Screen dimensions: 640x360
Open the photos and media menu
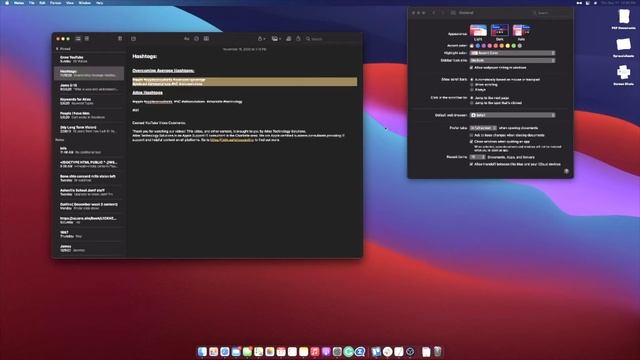[276, 38]
